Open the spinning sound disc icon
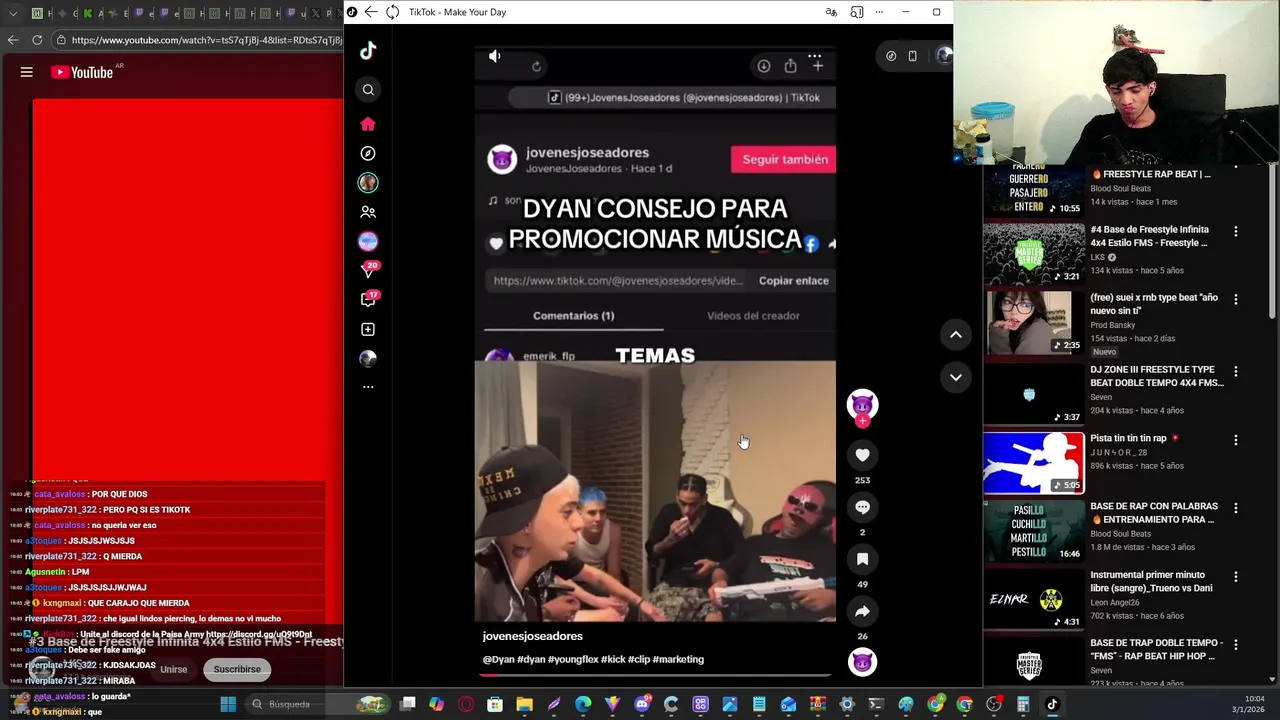The width and height of the screenshot is (1280, 720). 862,662
